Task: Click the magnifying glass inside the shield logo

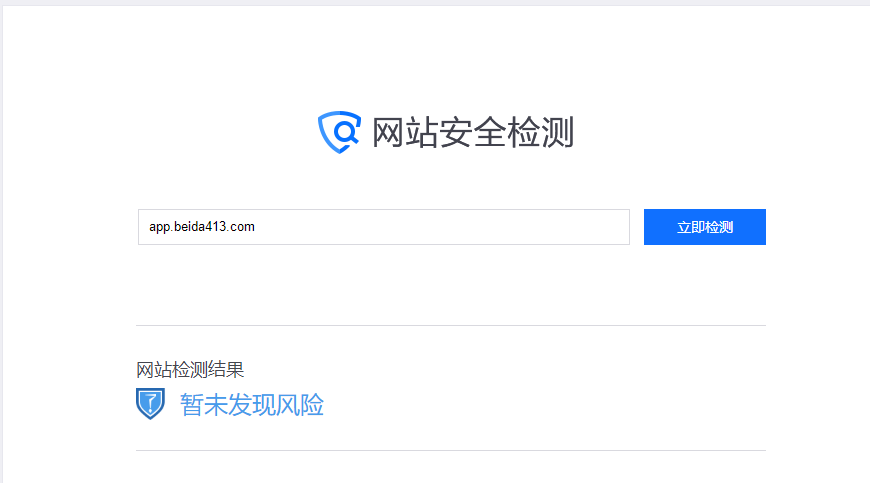Action: point(346,133)
